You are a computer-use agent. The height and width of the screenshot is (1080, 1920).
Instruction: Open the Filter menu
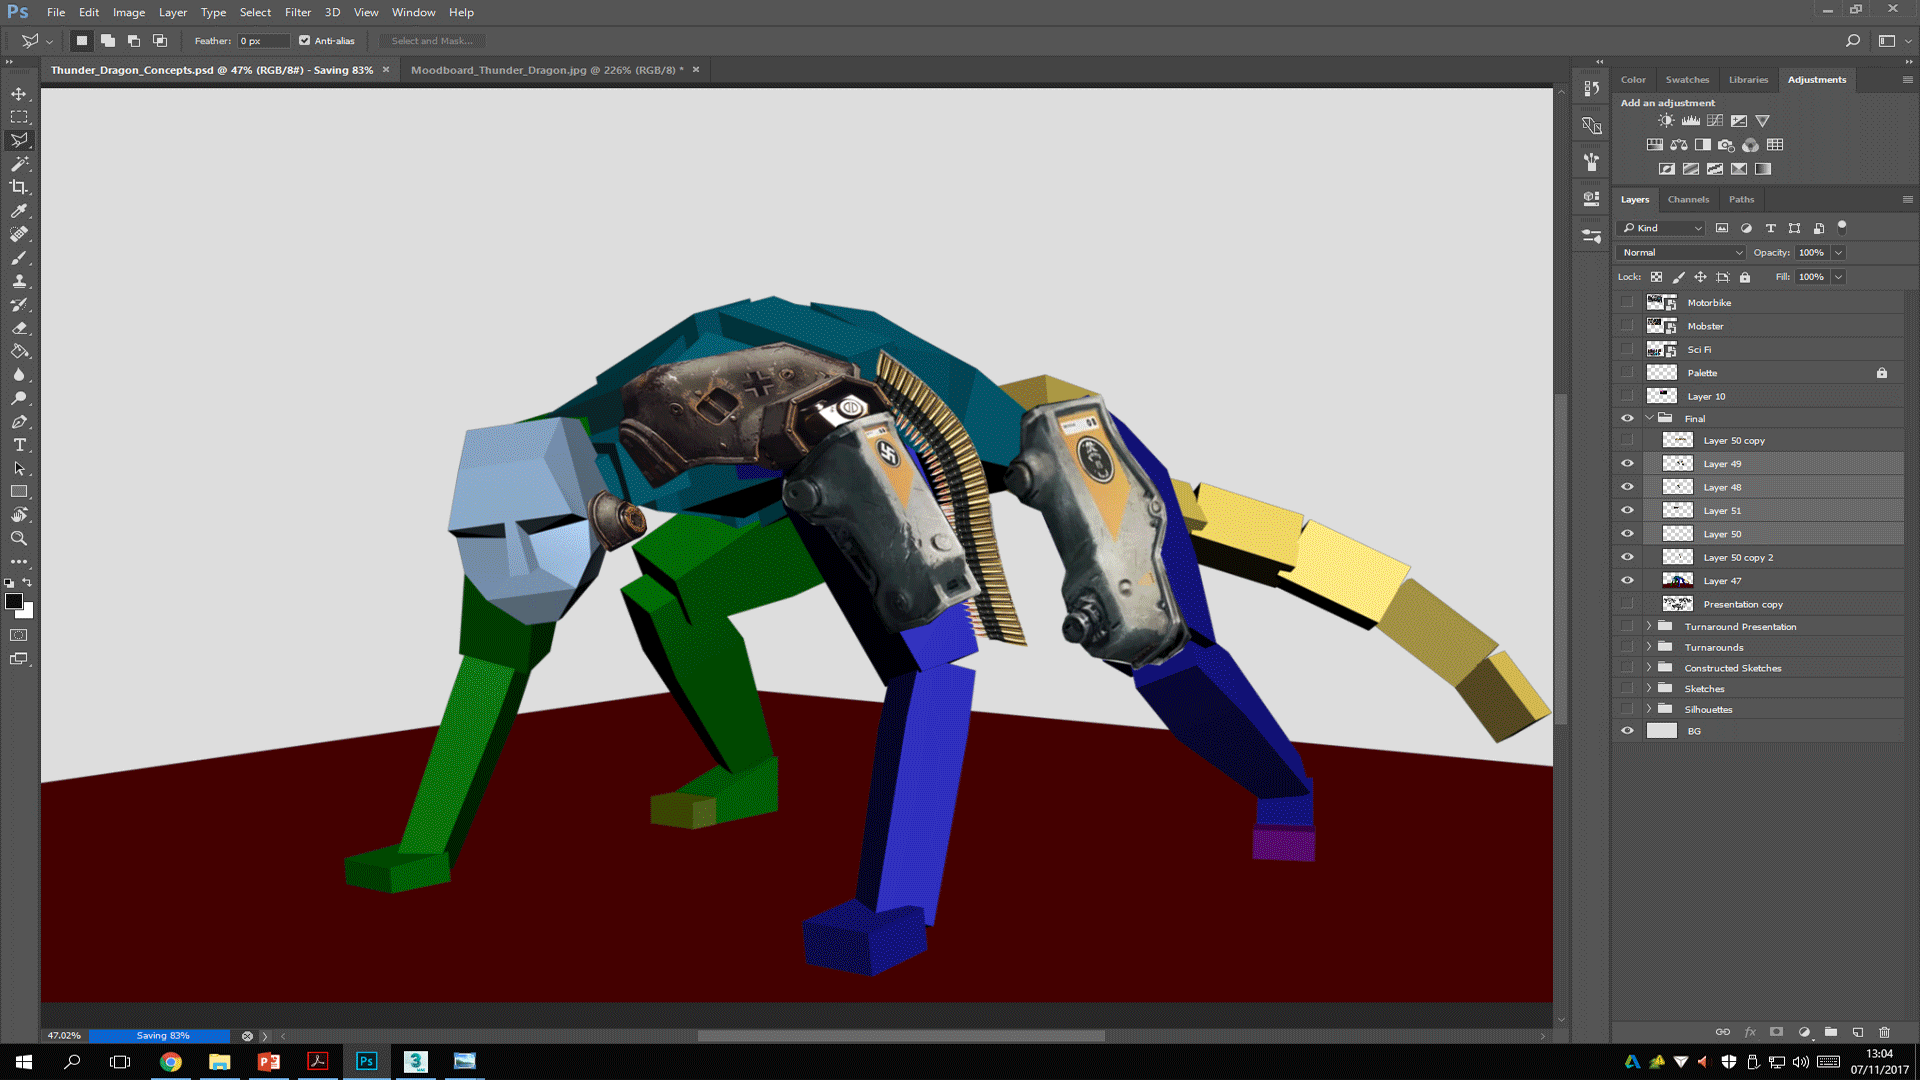point(297,12)
